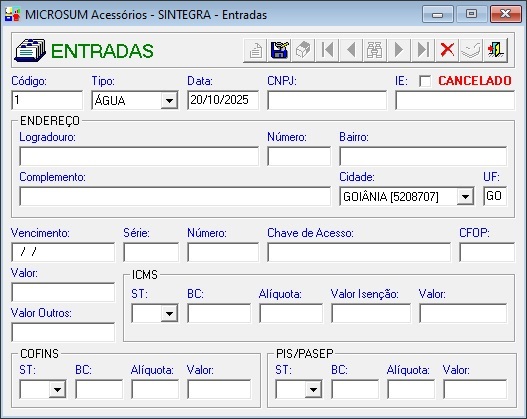Click the Data field 20/10/2025

click(223, 100)
